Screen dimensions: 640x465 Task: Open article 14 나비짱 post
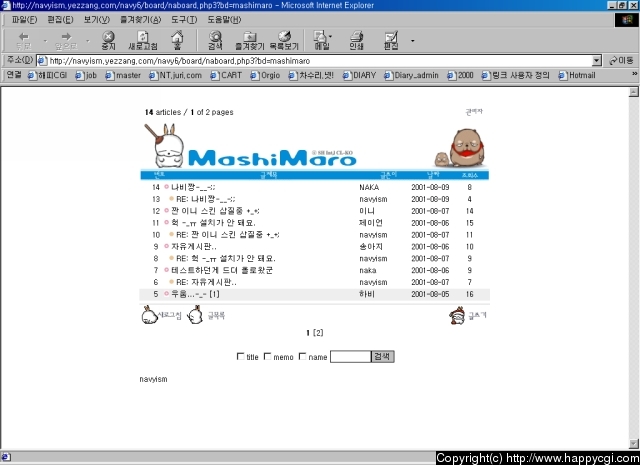(x=193, y=187)
